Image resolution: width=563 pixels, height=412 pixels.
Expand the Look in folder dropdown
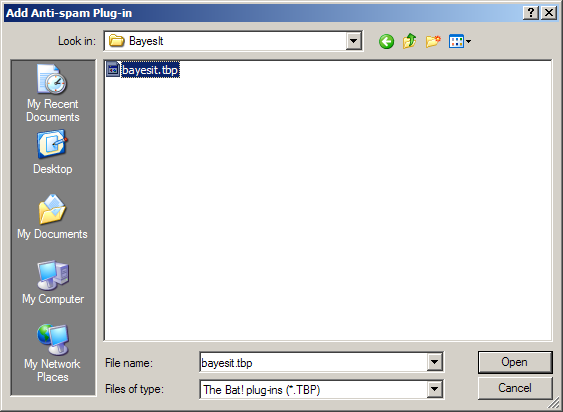[x=354, y=41]
